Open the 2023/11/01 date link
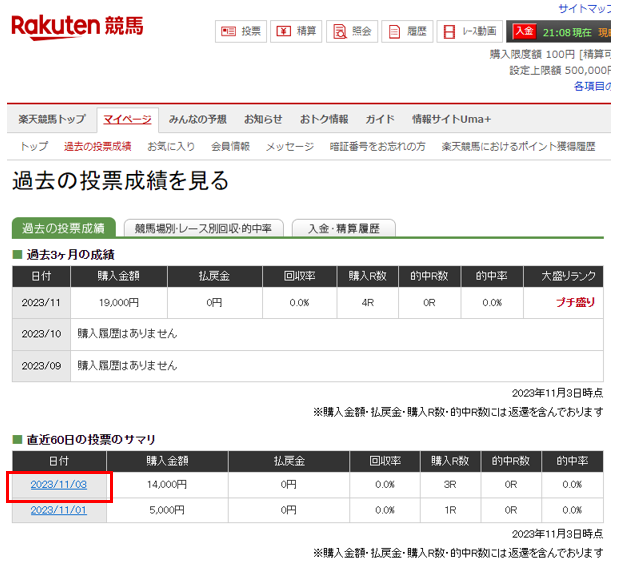Viewport: 624px width, 578px height. pos(59,510)
